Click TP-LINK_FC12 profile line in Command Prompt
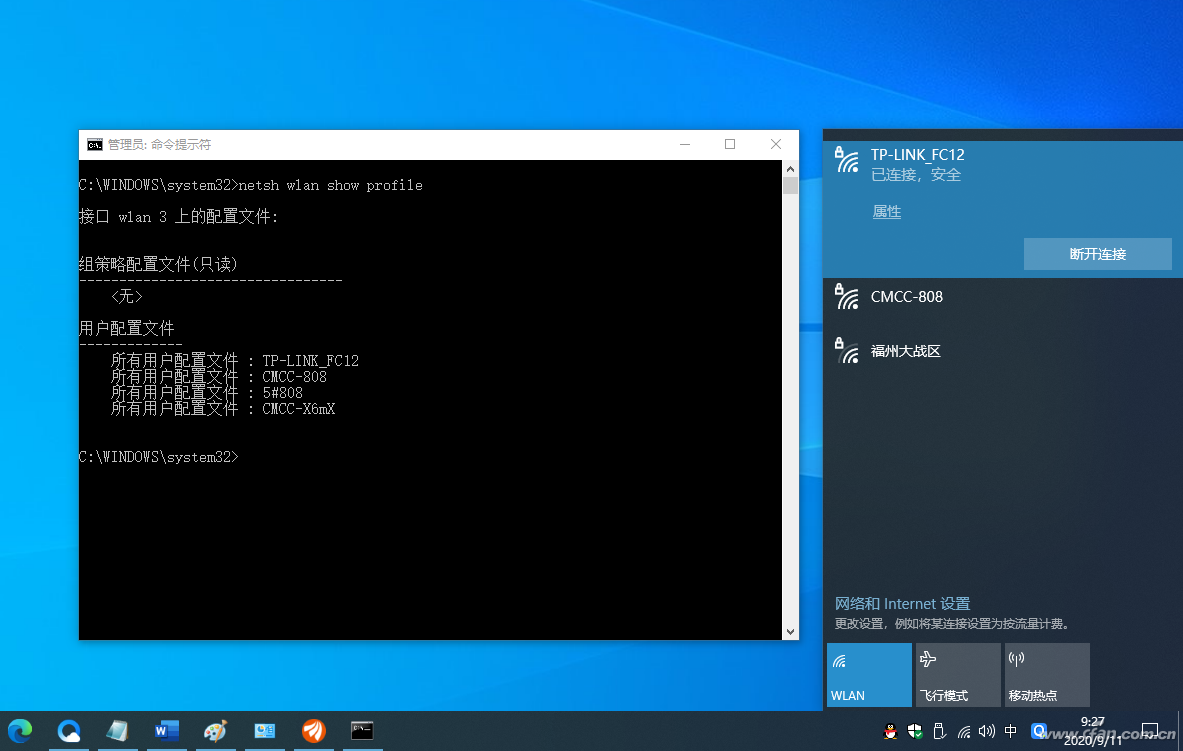This screenshot has height=751, width=1183. (235, 361)
